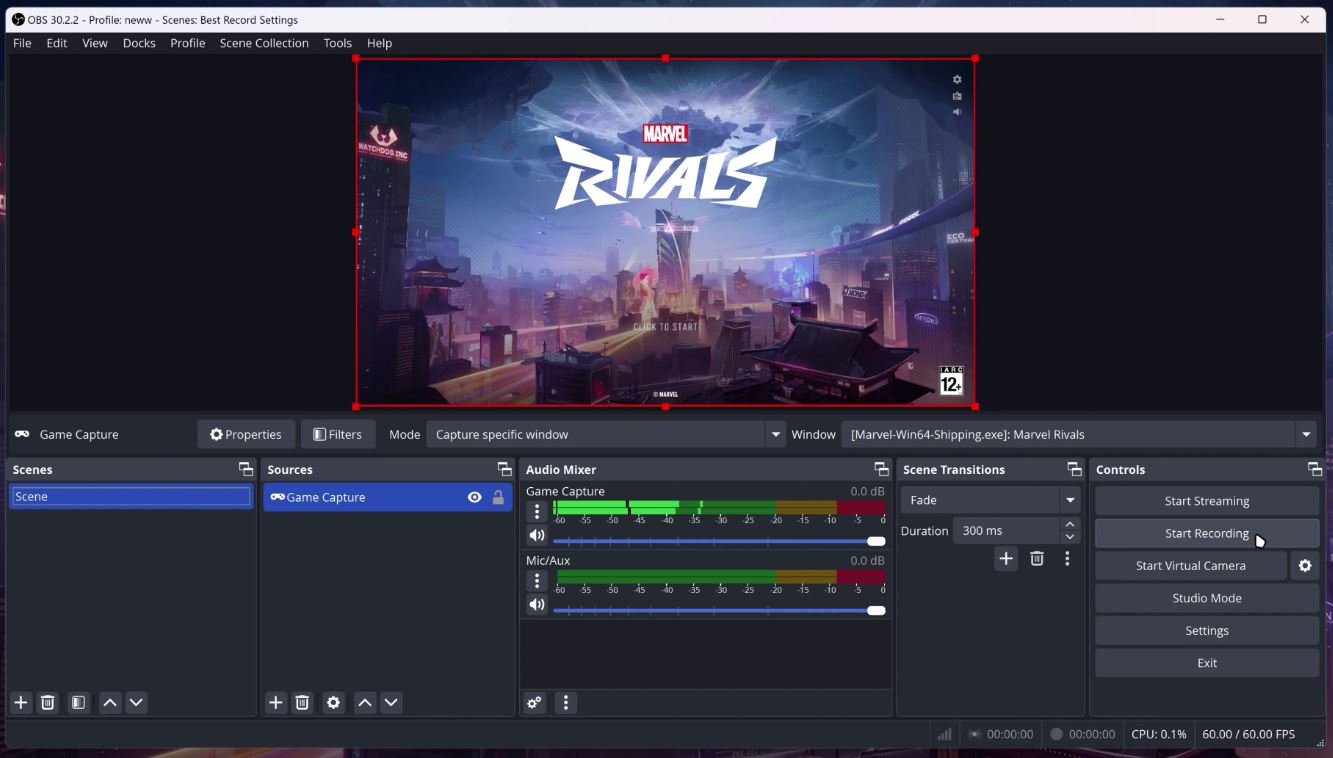Viewport: 1333px width, 758px height.
Task: Open advanced audio properties gear icon
Action: click(535, 703)
